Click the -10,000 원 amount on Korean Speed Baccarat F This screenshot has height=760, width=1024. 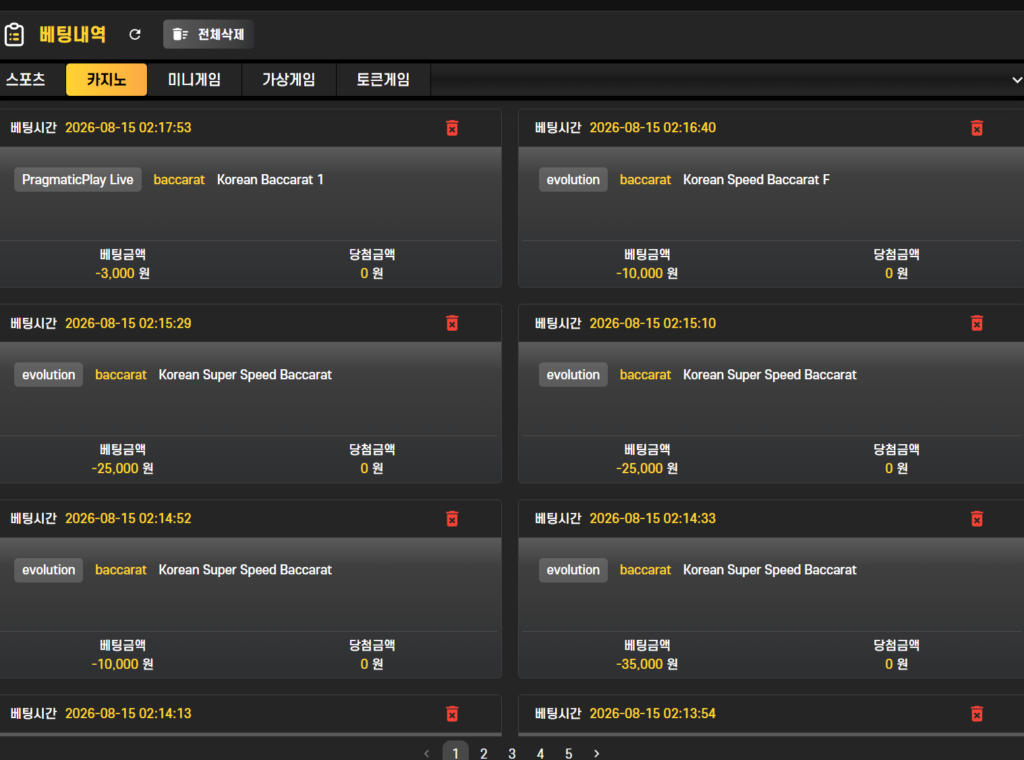[647, 274]
